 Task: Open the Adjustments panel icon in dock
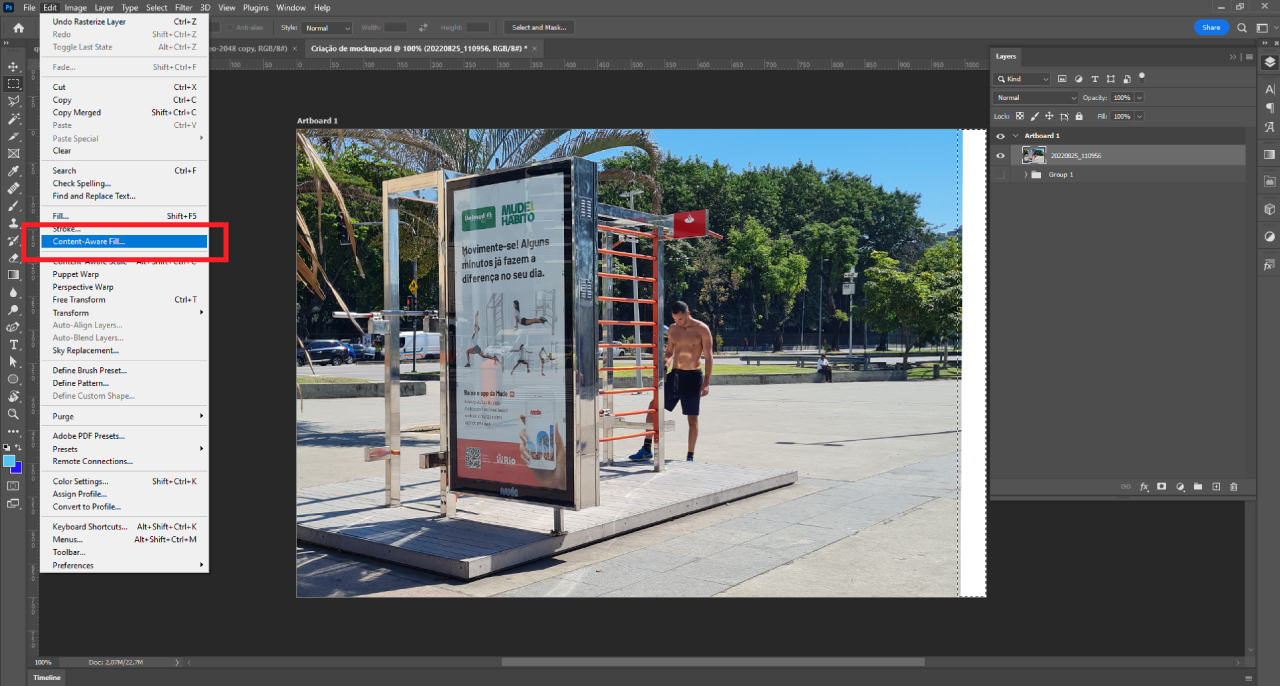tap(1270, 237)
